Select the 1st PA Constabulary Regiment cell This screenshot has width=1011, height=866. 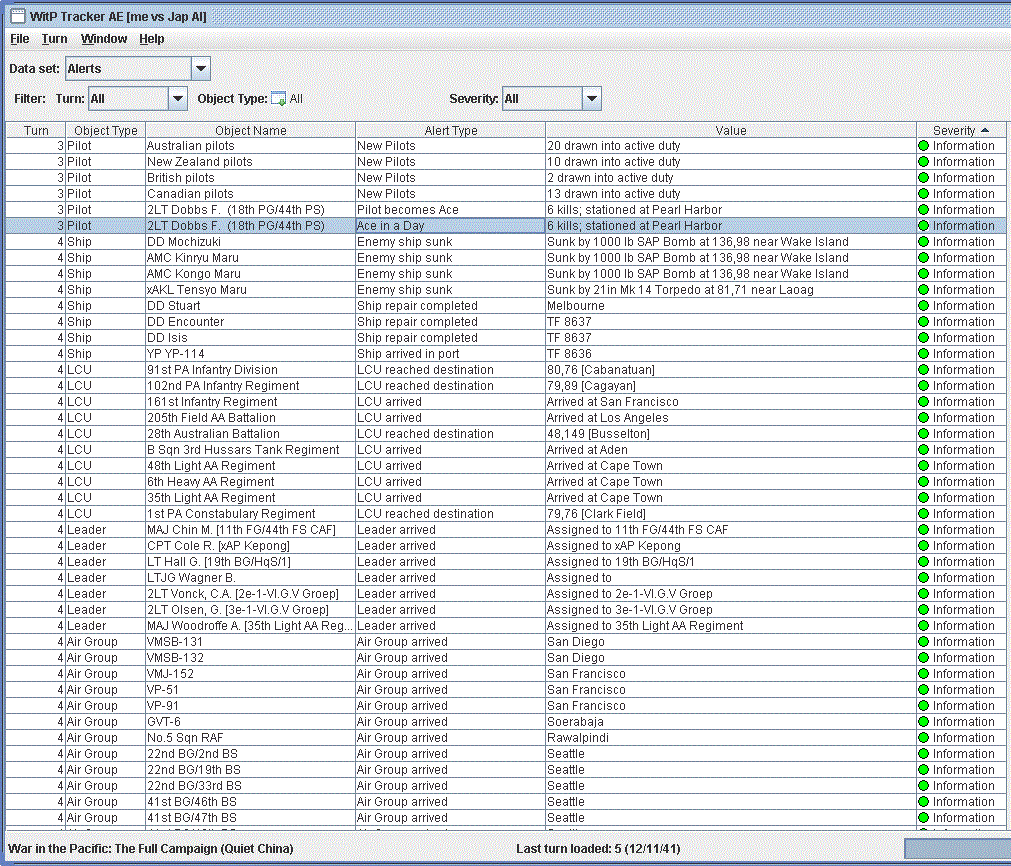pyautogui.click(x=250, y=513)
